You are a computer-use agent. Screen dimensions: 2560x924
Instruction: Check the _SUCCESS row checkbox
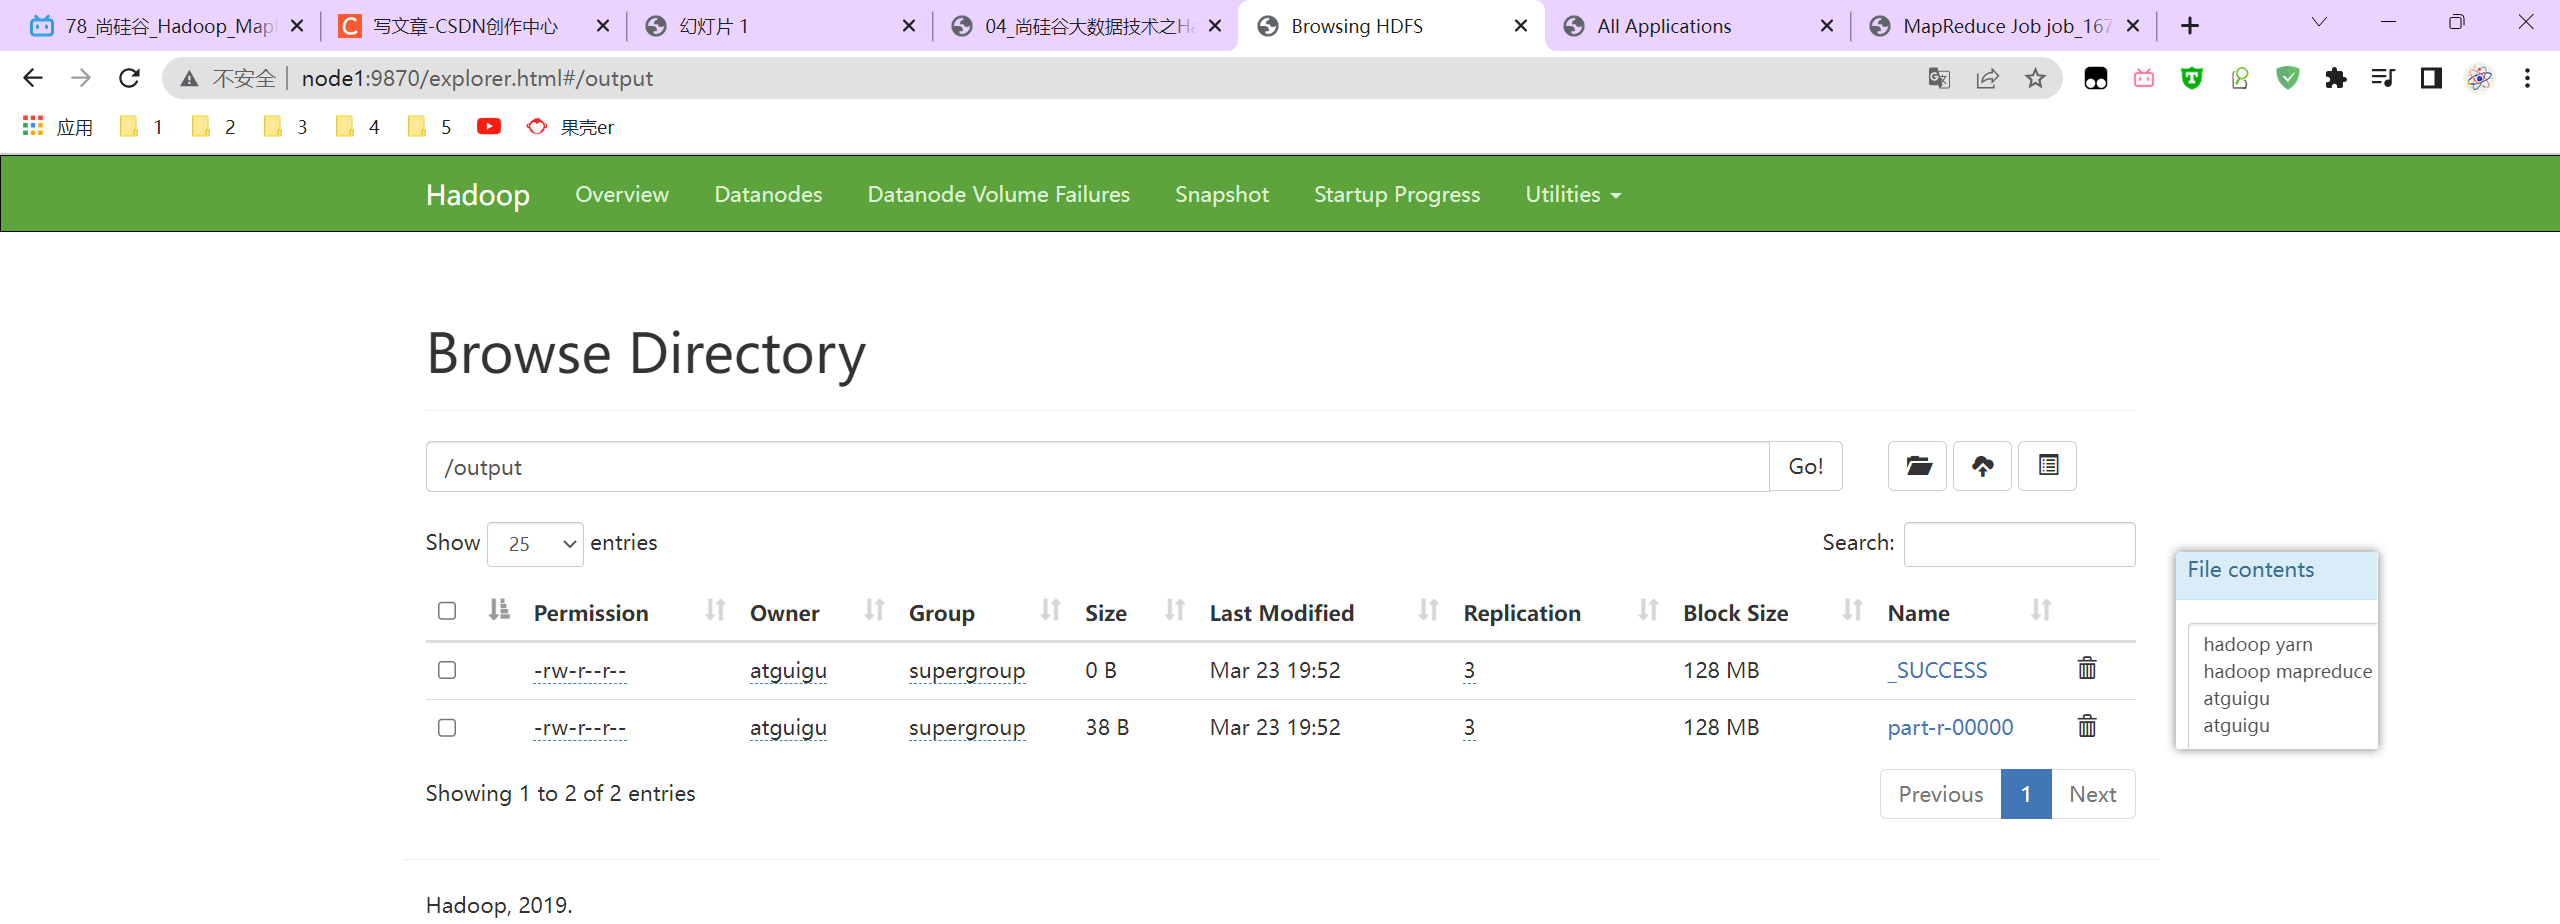pyautogui.click(x=447, y=670)
